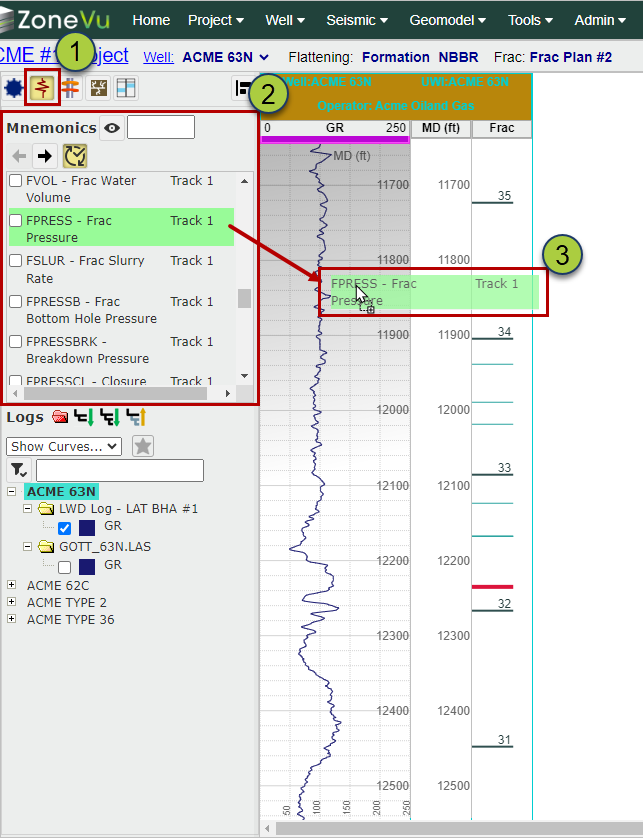The width and height of the screenshot is (643, 838).
Task: Open the Geomodel menu
Action: 447,20
